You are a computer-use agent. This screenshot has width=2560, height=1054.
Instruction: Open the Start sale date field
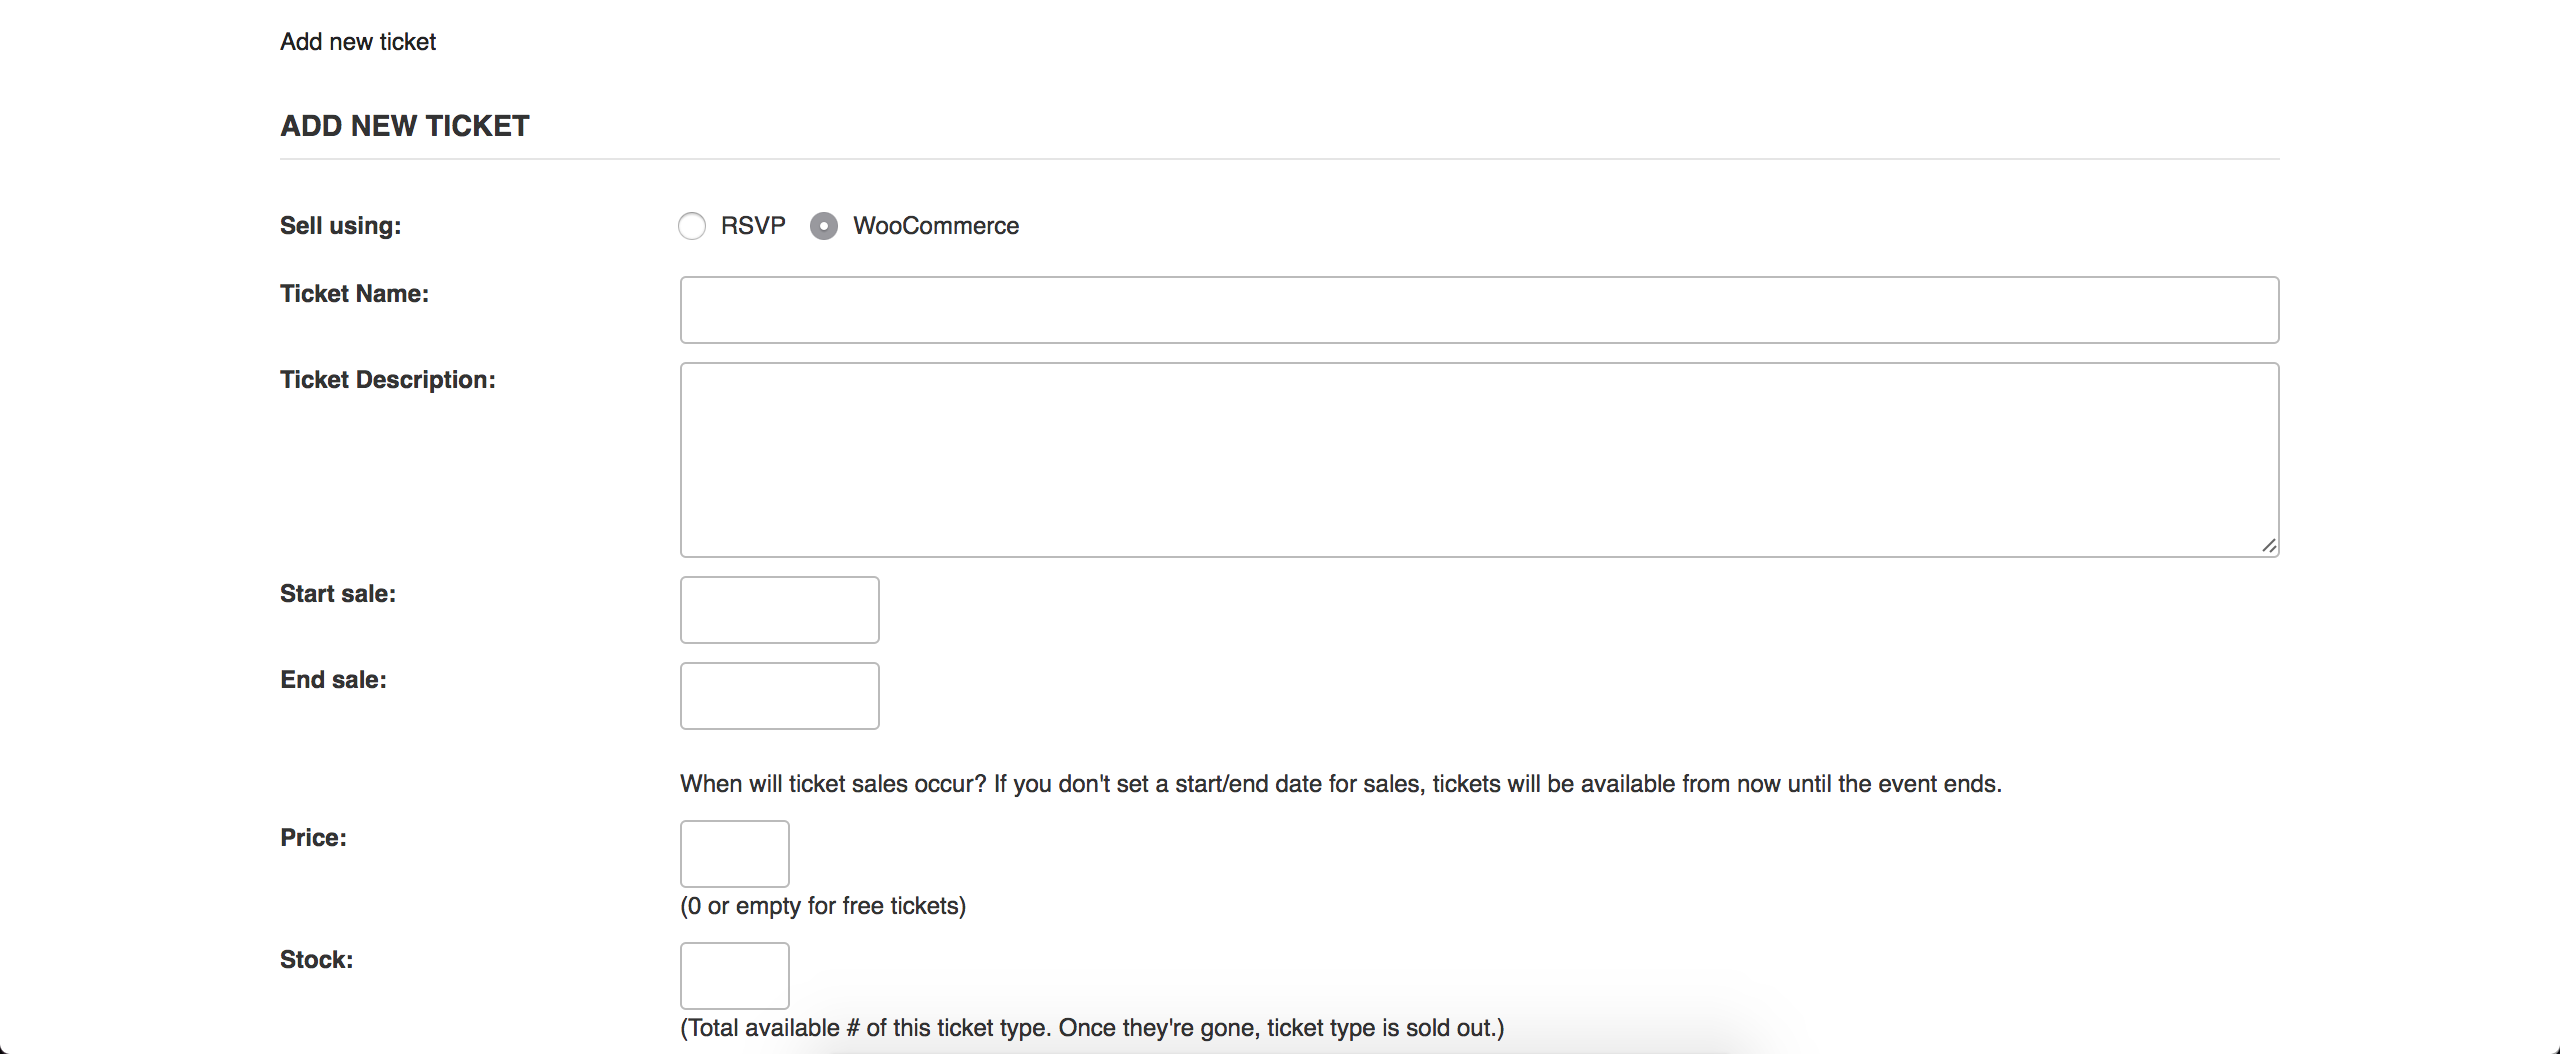click(779, 610)
